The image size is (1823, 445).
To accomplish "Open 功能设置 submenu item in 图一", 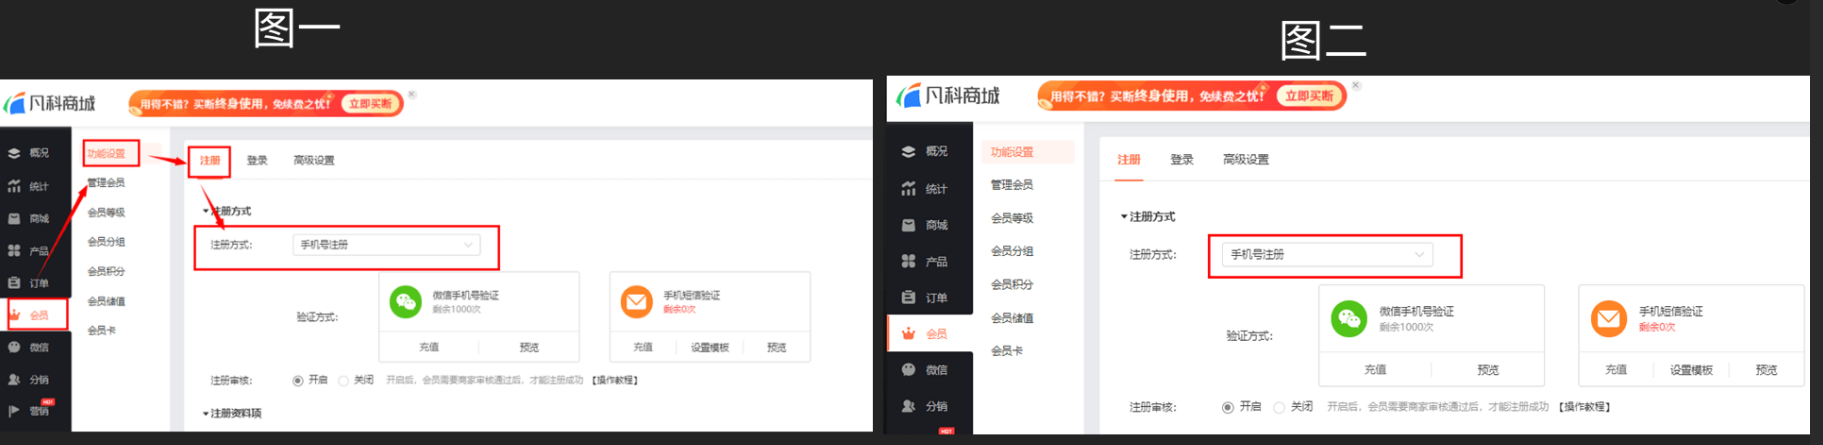I will 106,154.
